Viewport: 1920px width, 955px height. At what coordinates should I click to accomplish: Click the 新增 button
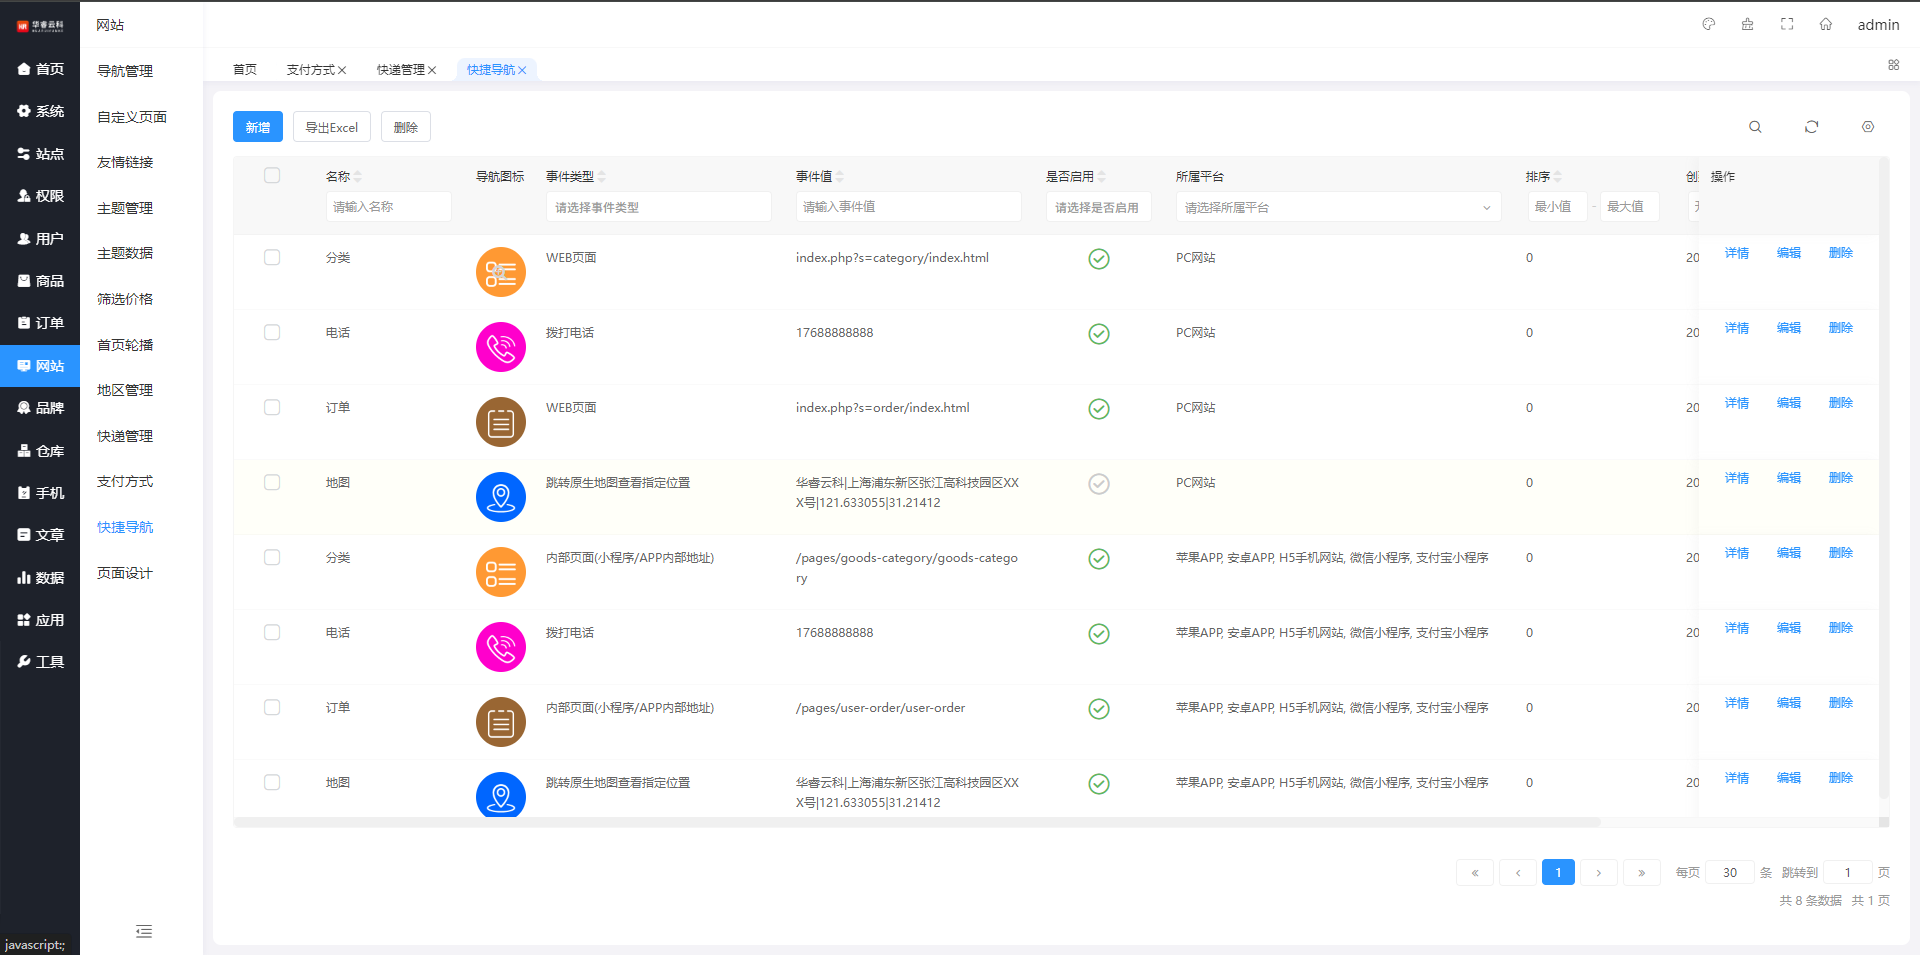258,127
